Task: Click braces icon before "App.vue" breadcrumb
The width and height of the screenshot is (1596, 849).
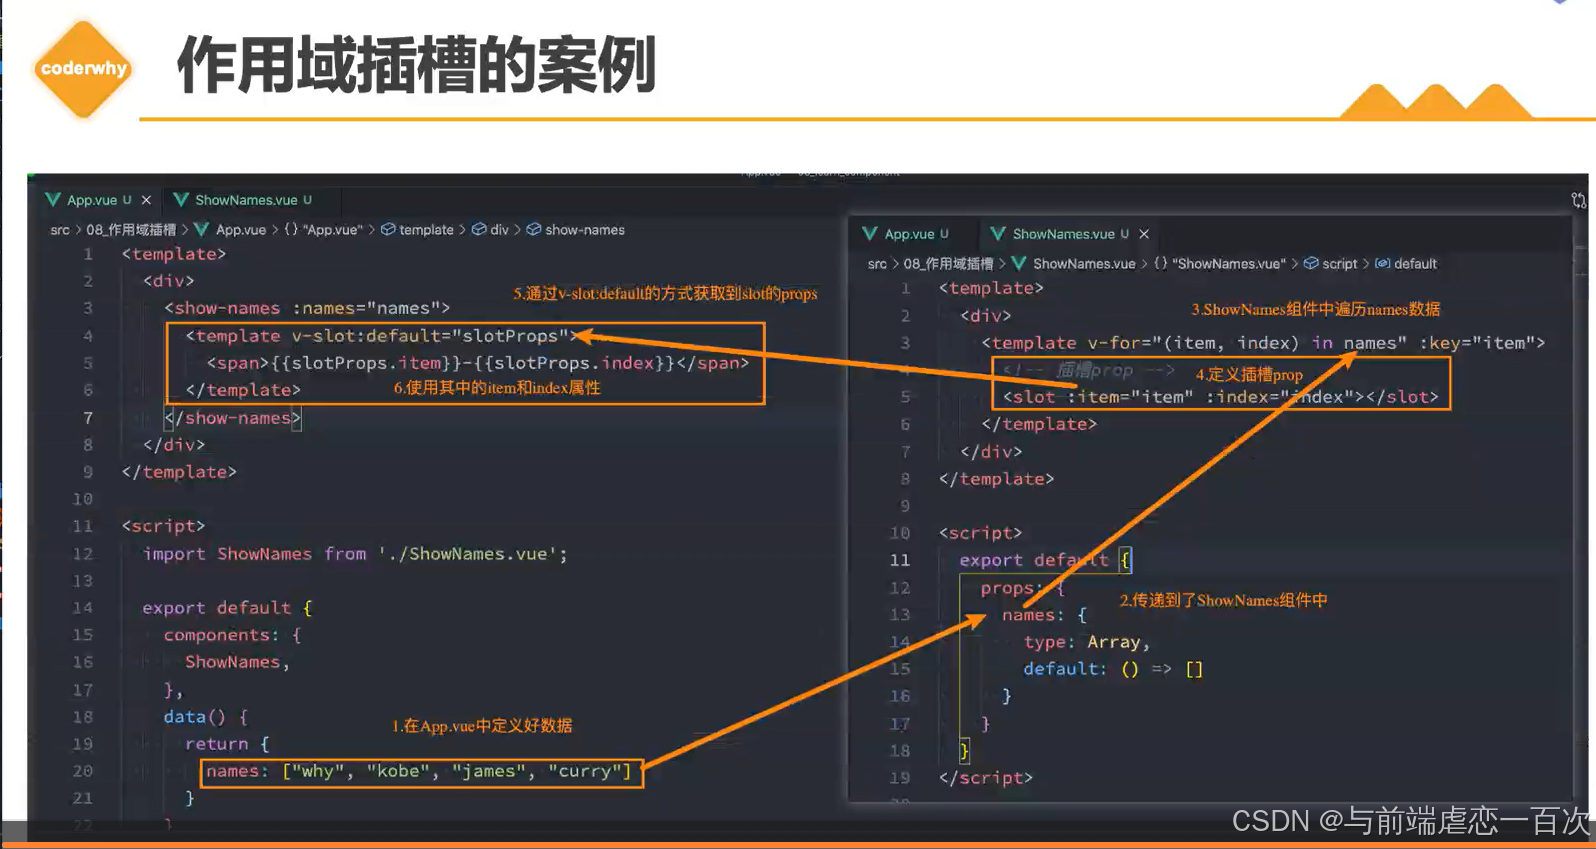Action: click(x=291, y=230)
